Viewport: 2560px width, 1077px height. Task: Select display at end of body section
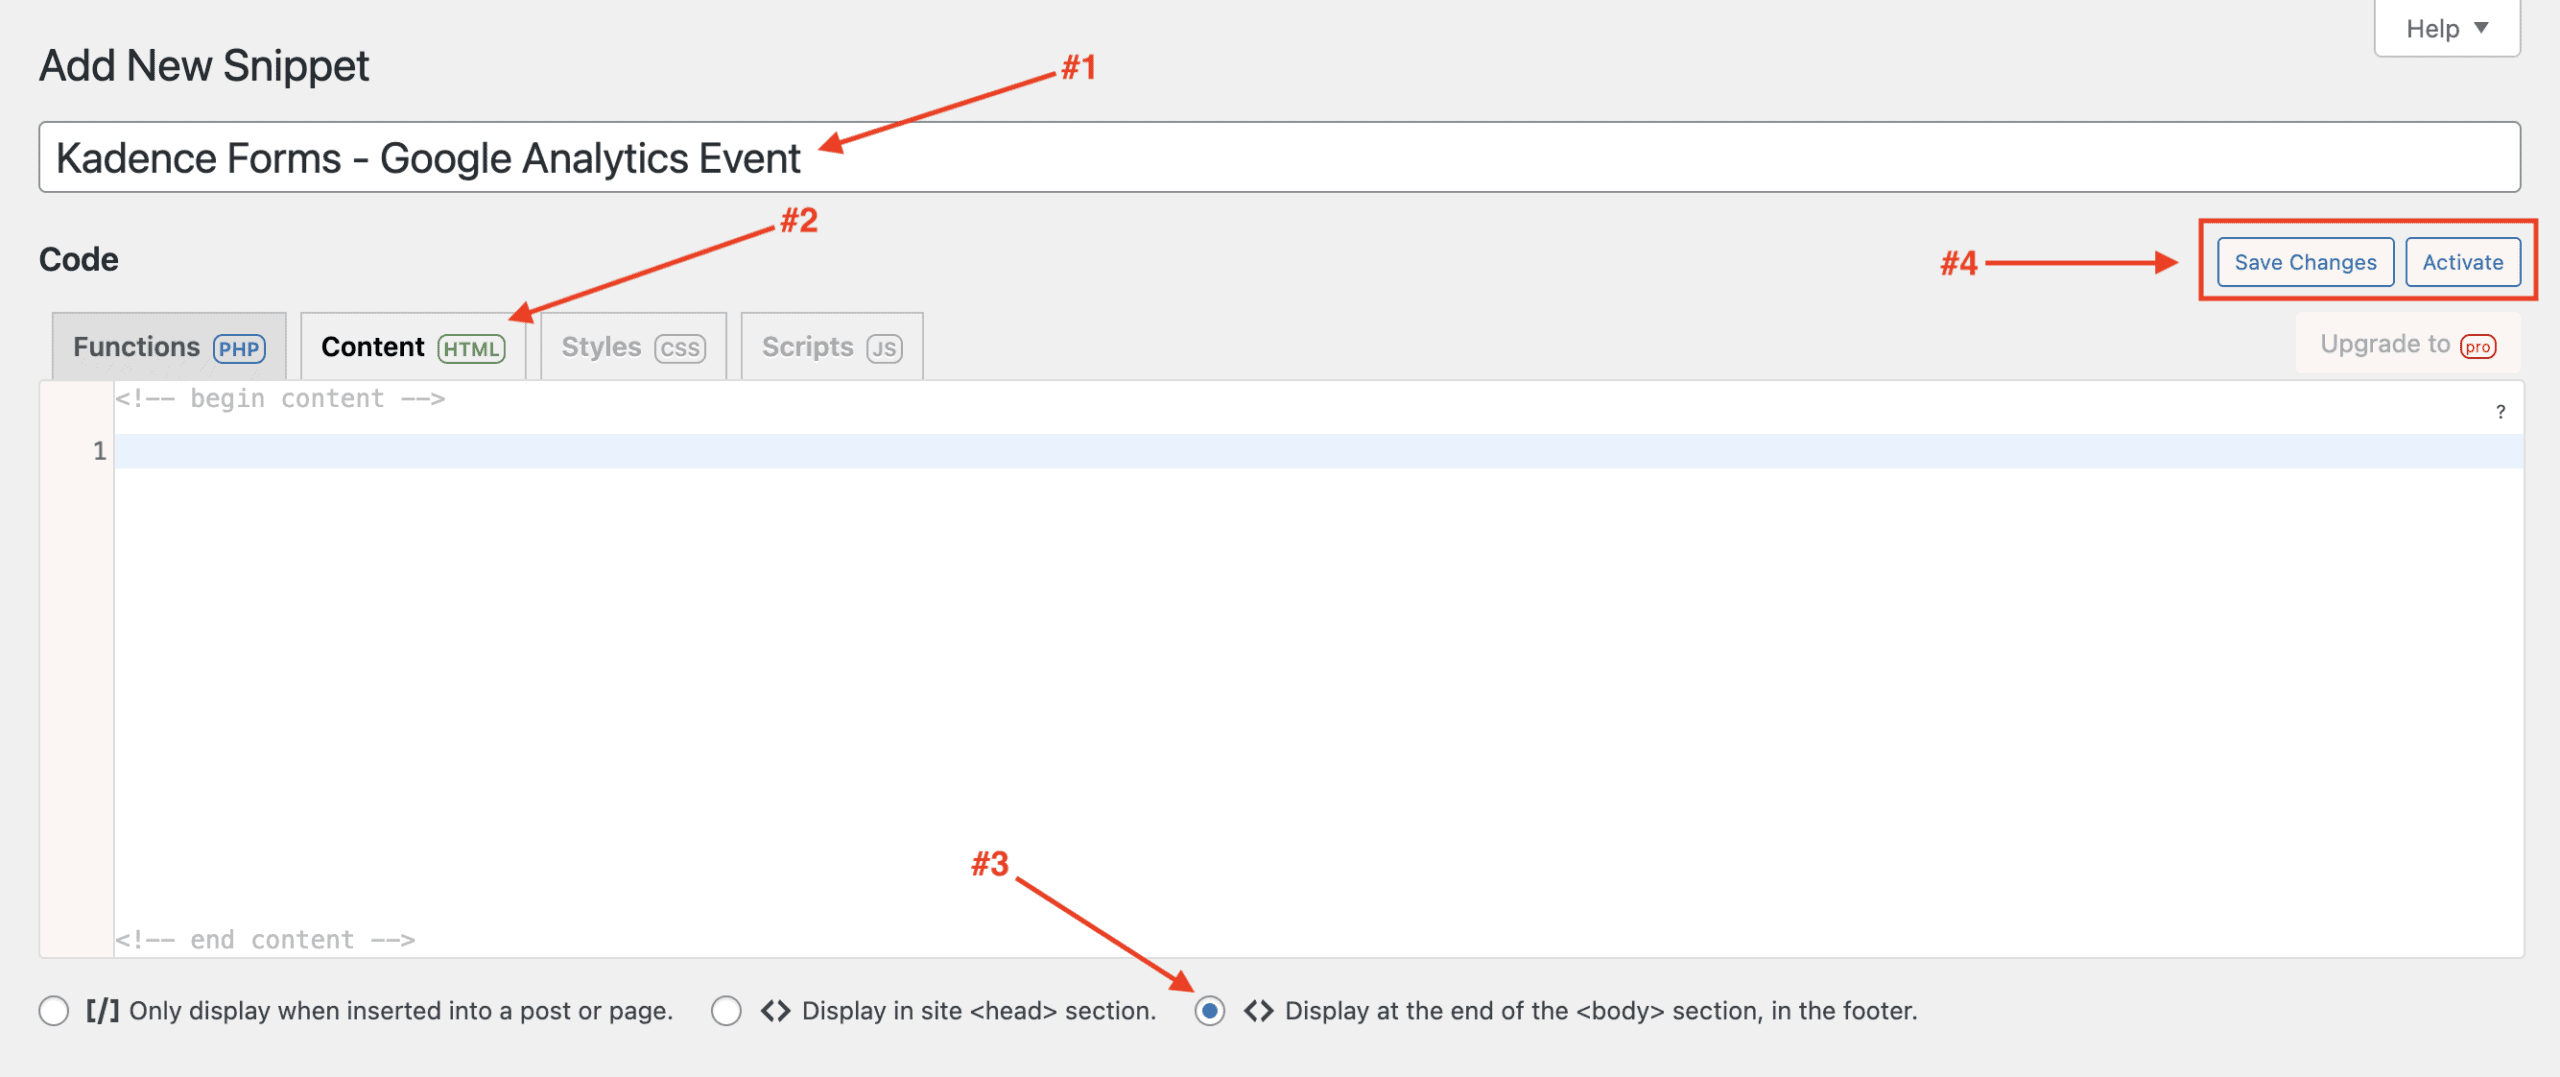coord(1210,1011)
